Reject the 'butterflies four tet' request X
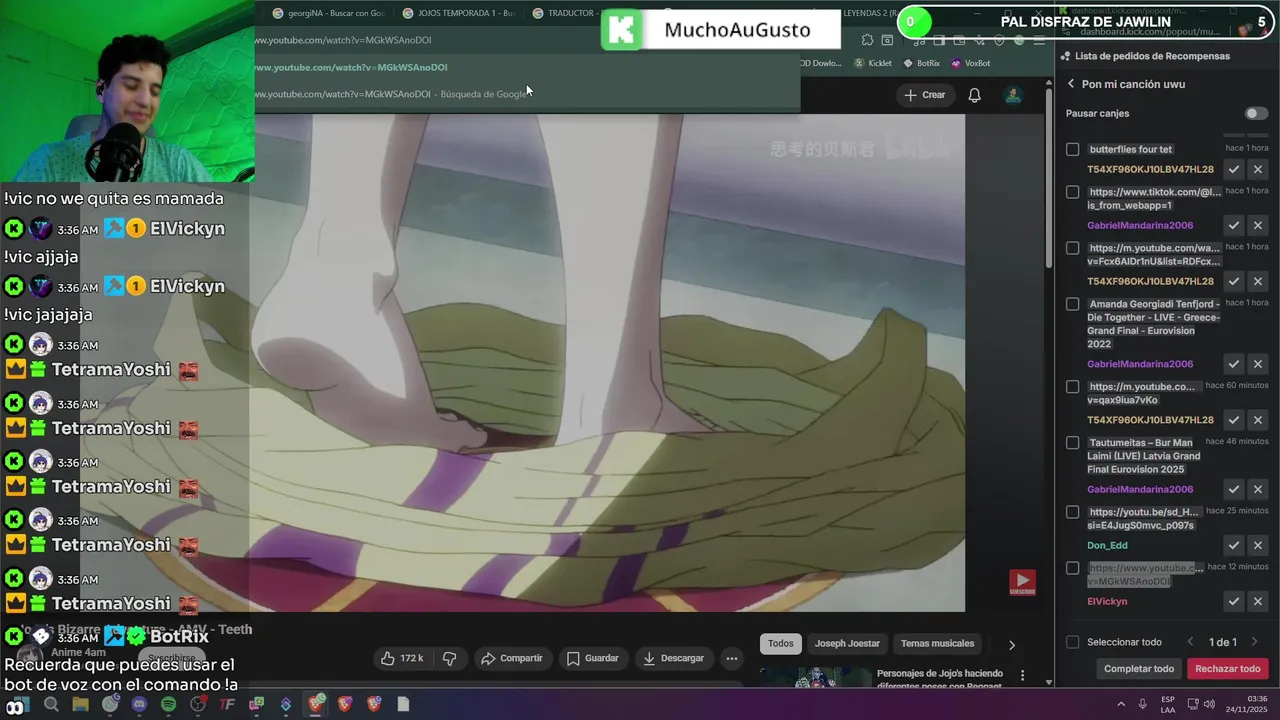The width and height of the screenshot is (1280, 720). pos(1258,170)
